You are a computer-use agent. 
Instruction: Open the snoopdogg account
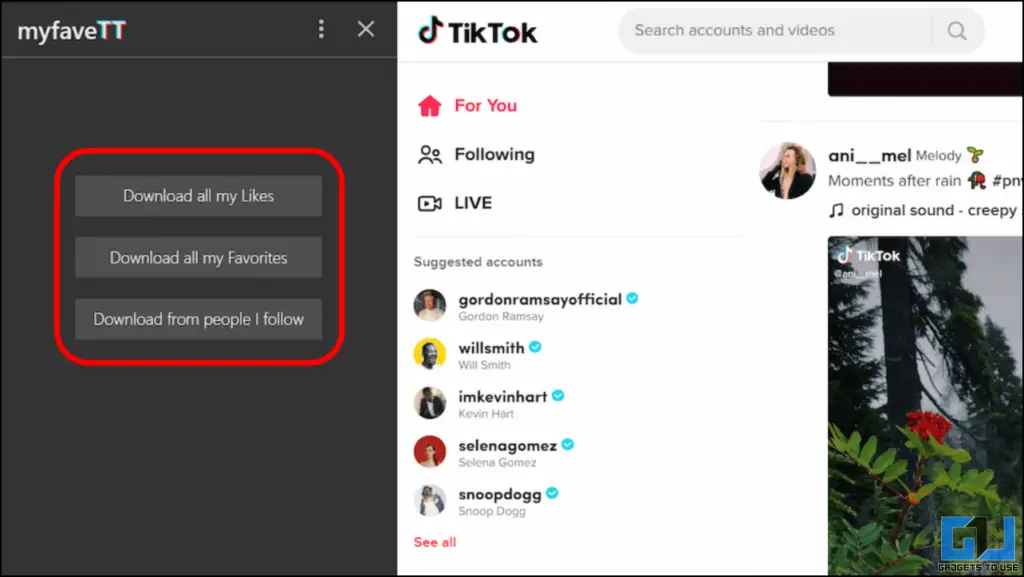coord(500,495)
